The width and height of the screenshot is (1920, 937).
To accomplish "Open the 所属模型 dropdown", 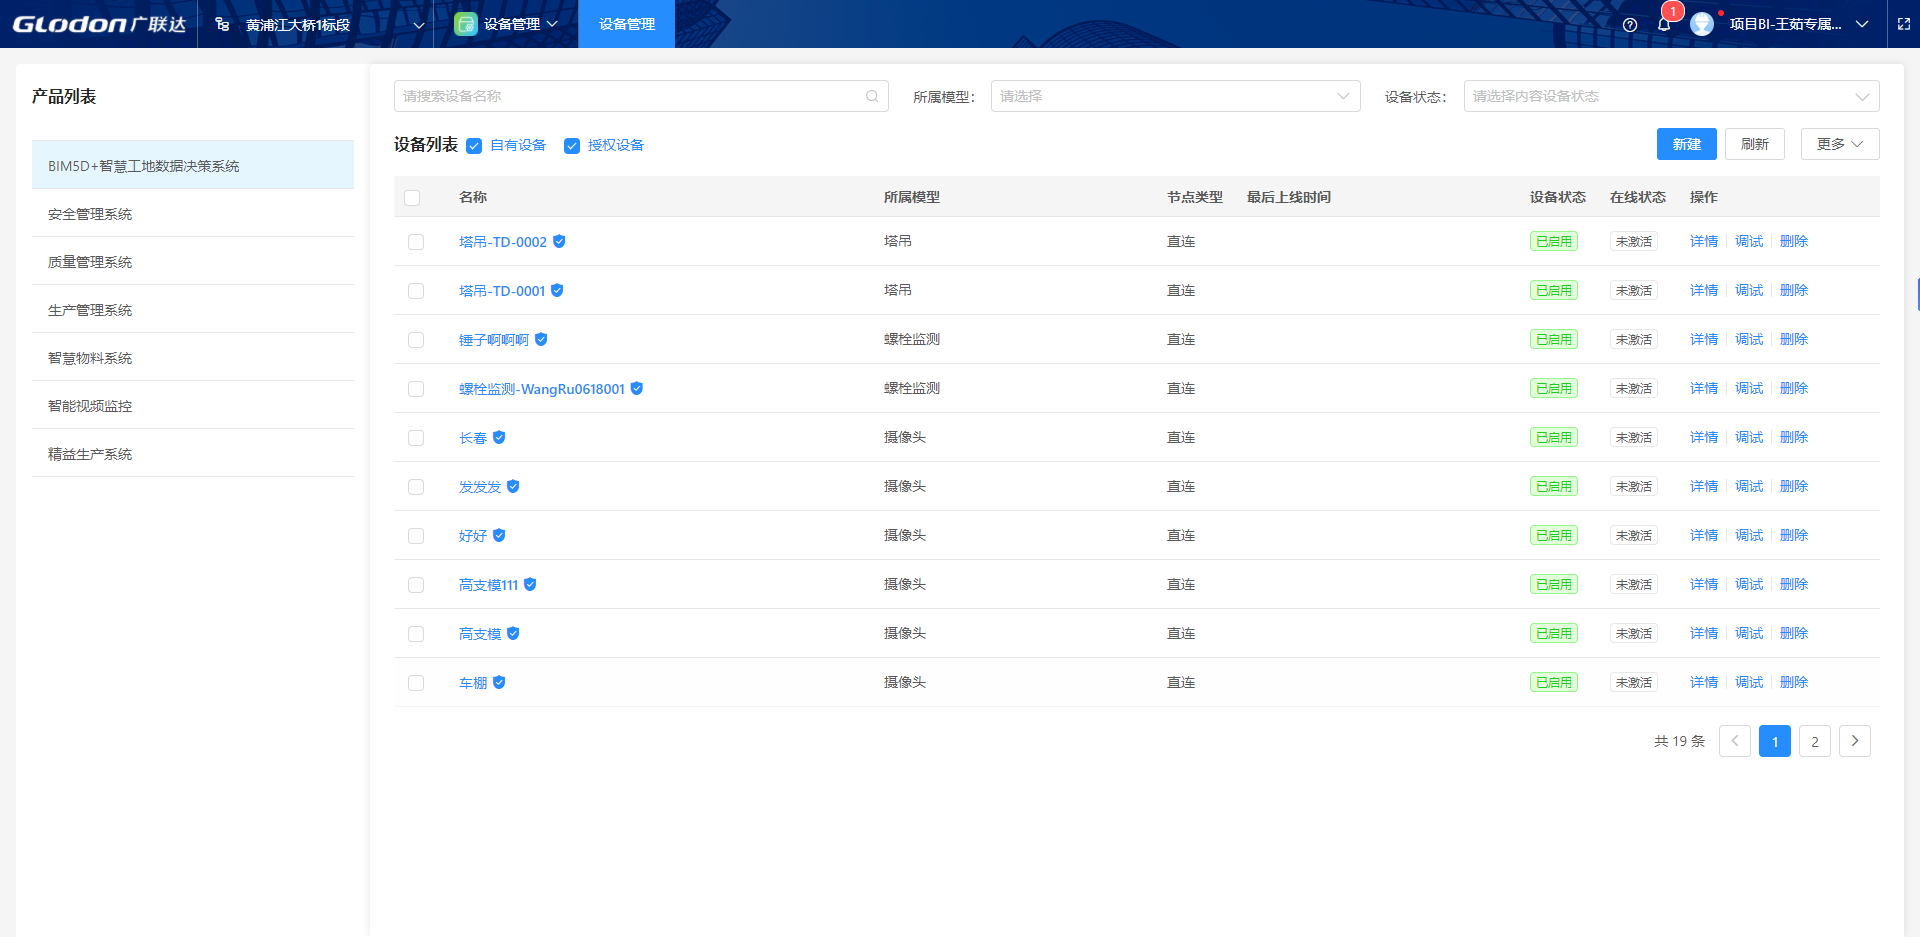I will click(x=1175, y=96).
